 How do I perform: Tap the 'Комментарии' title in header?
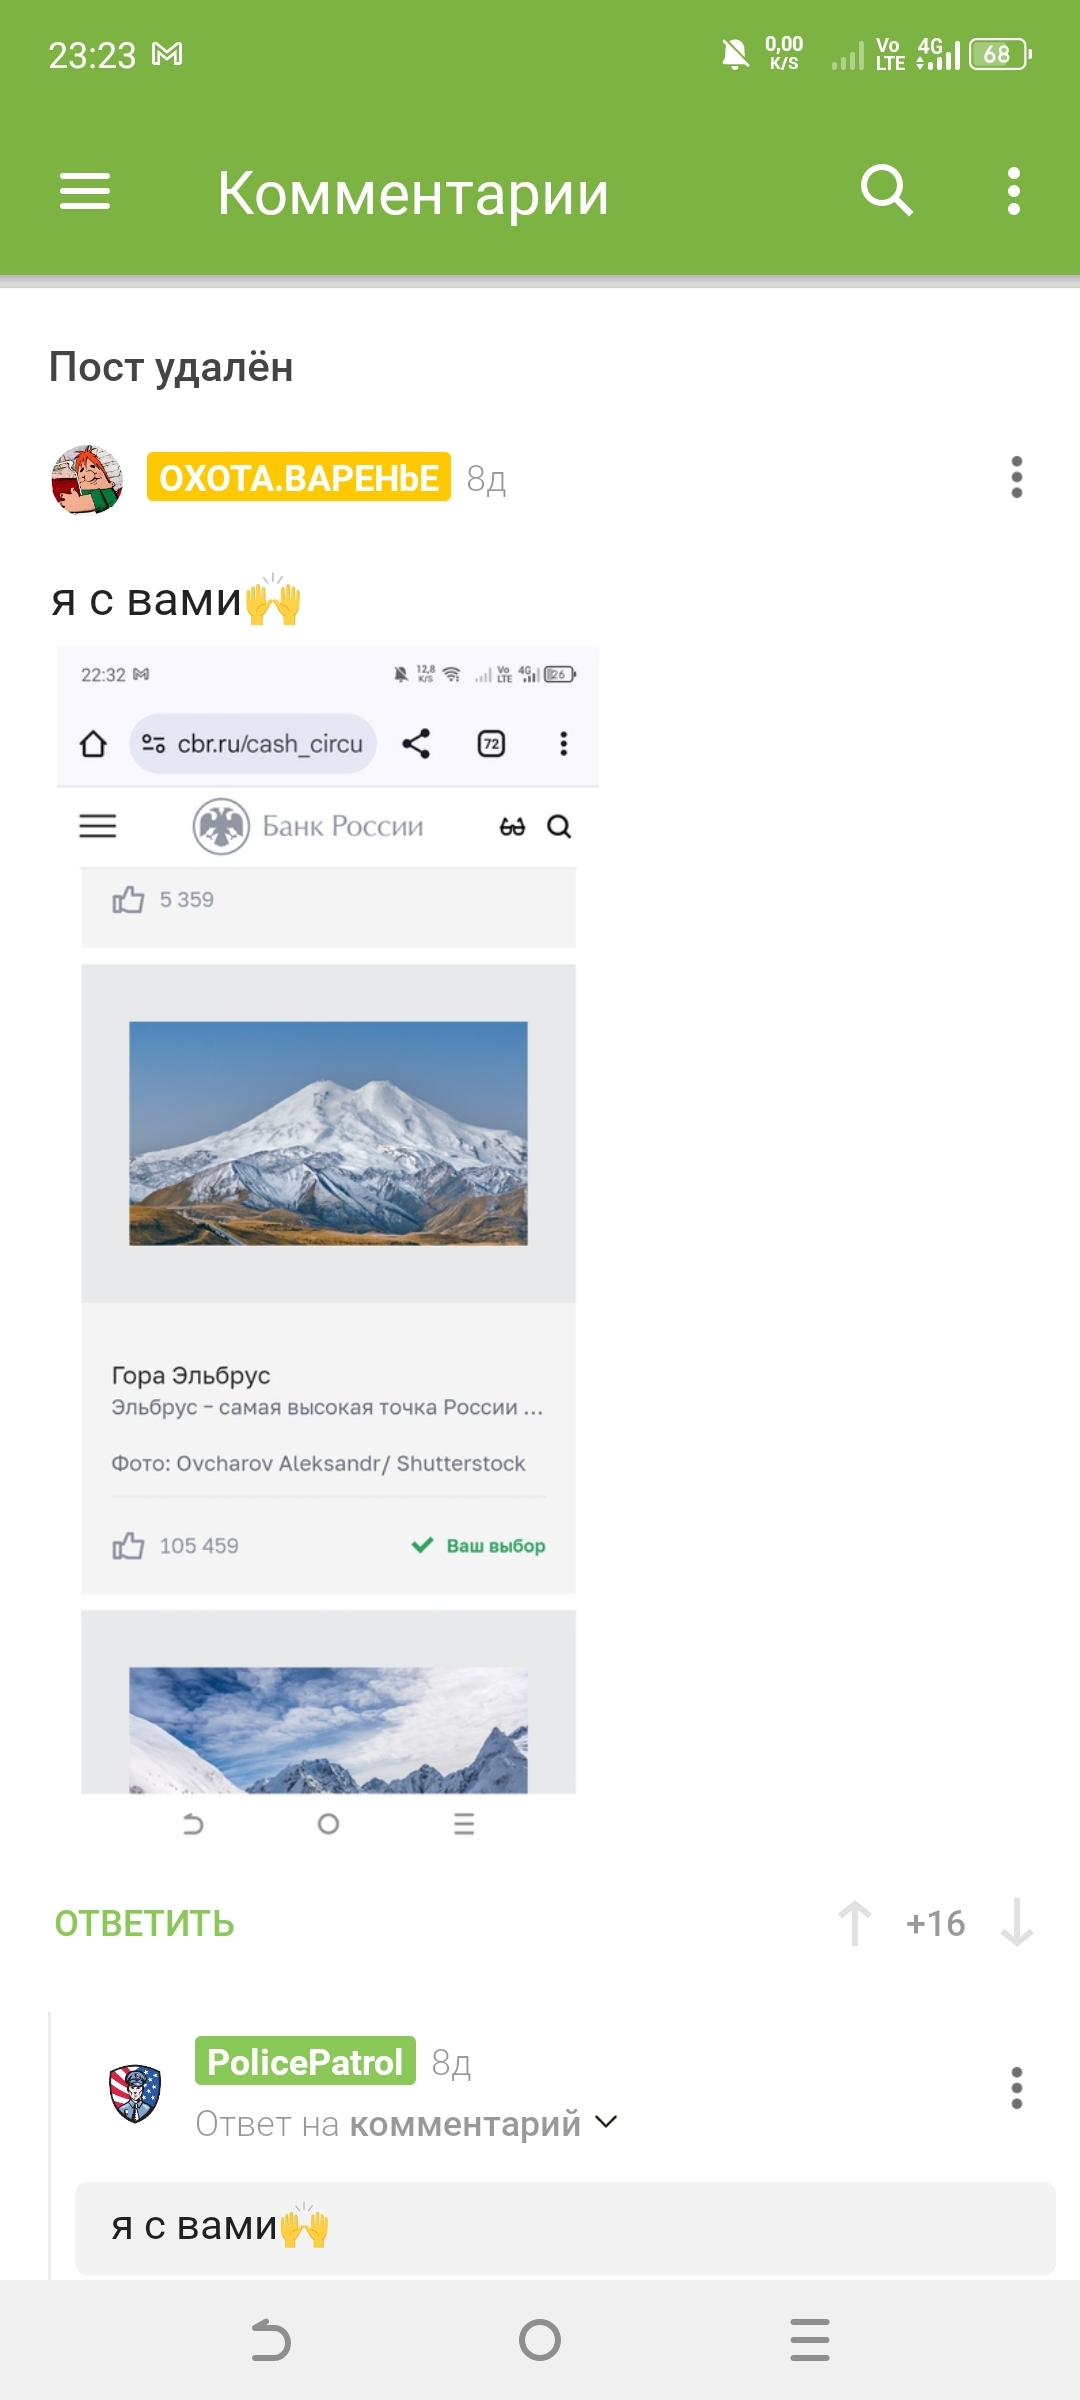[x=413, y=193]
